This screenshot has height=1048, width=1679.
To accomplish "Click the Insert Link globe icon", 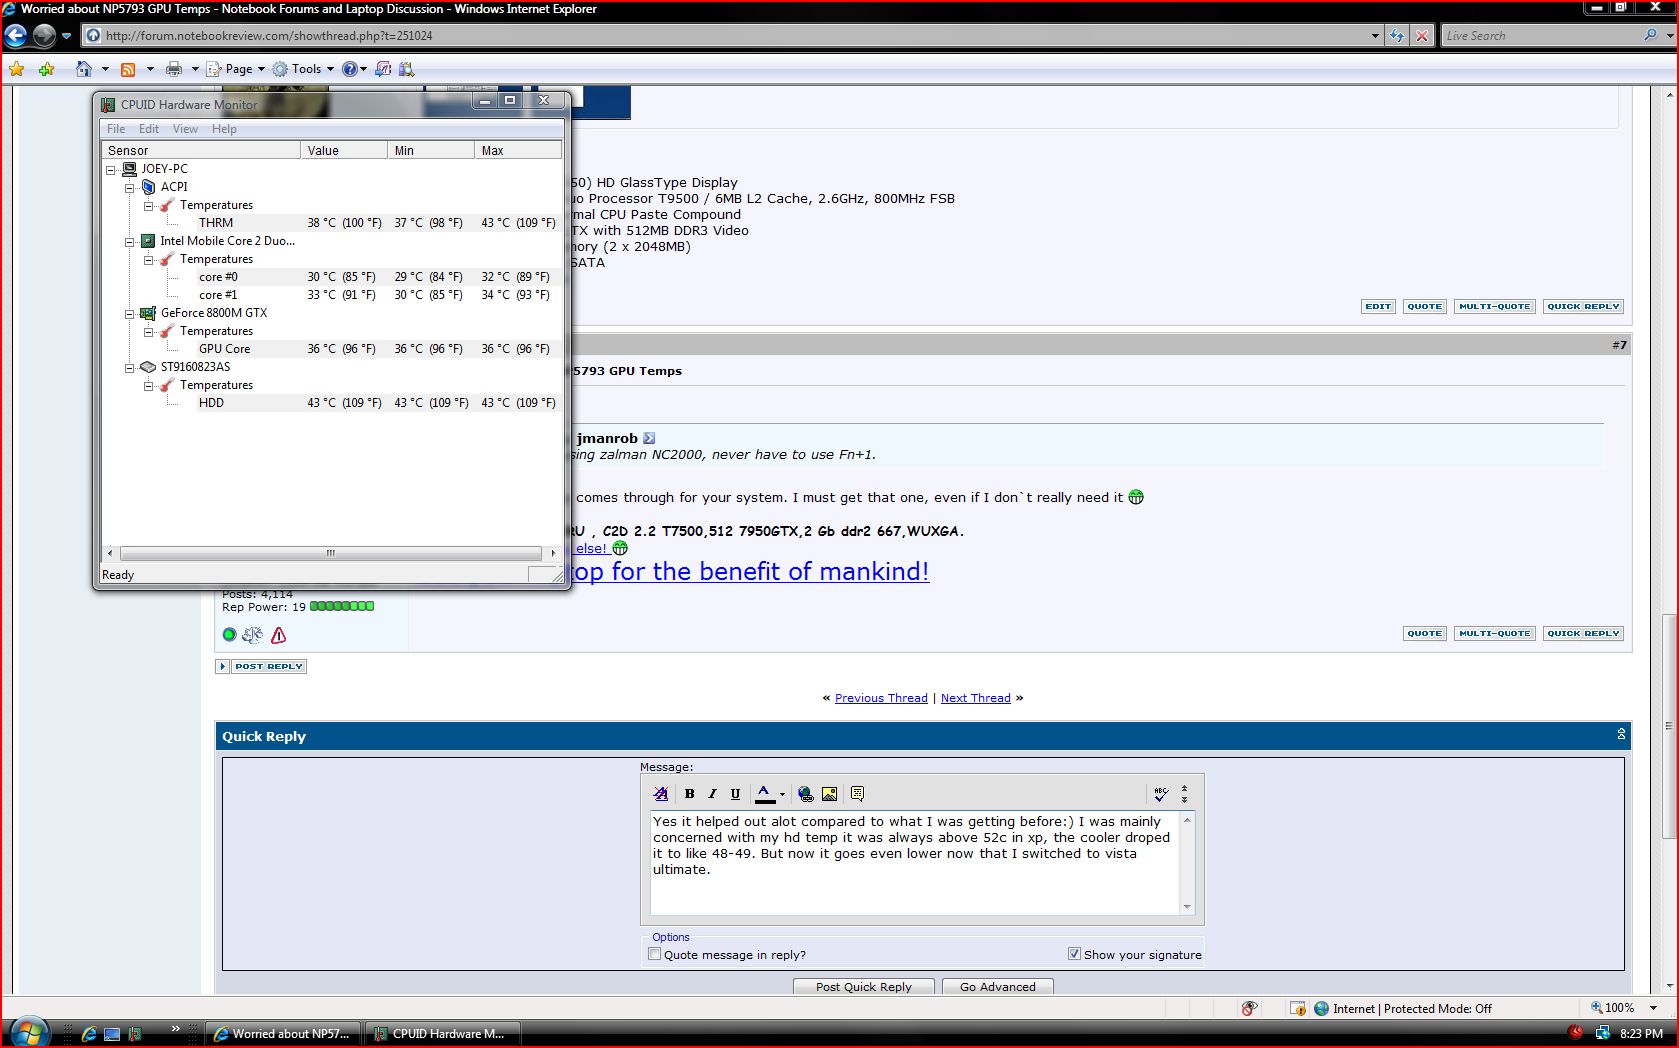I will click(806, 794).
